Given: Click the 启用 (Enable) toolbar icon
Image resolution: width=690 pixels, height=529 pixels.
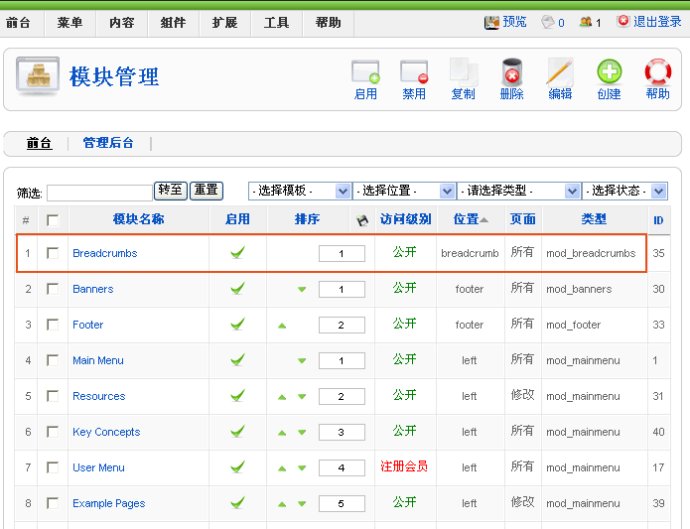Looking at the screenshot, I should [365, 73].
